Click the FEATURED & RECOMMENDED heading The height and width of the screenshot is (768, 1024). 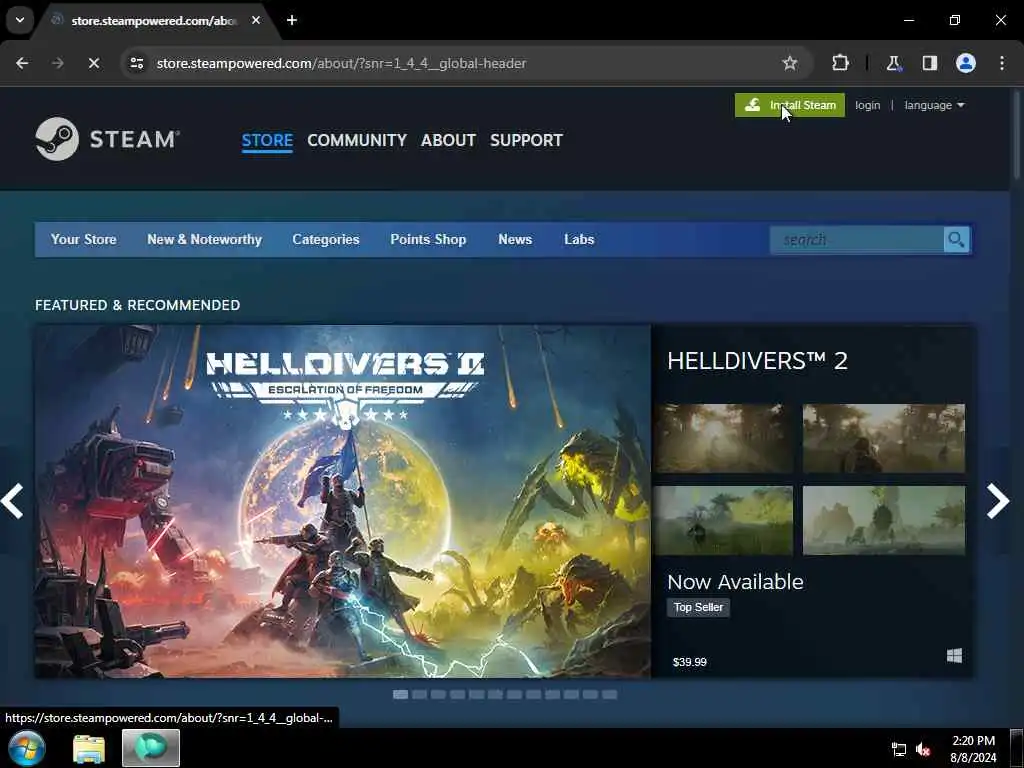[x=138, y=305]
